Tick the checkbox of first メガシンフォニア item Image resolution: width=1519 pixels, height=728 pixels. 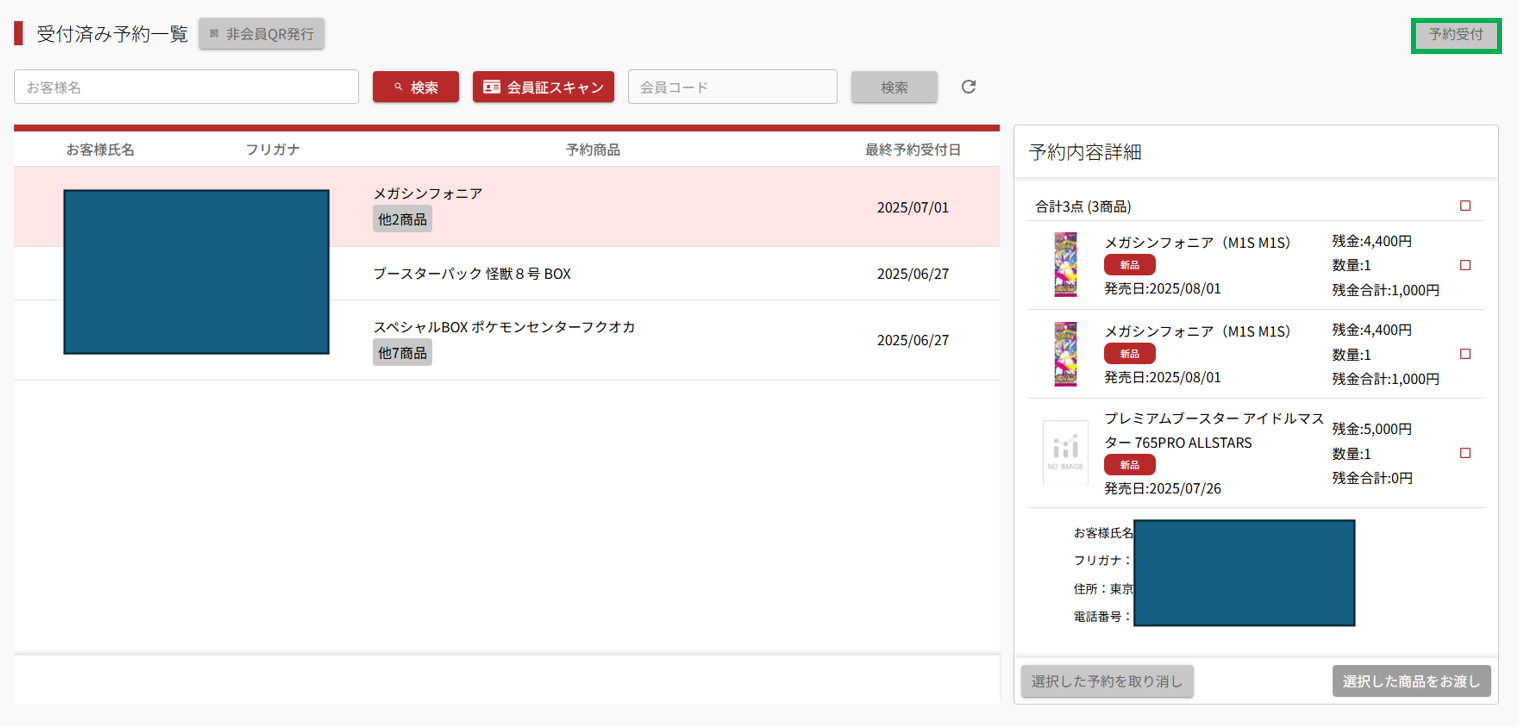1466,265
